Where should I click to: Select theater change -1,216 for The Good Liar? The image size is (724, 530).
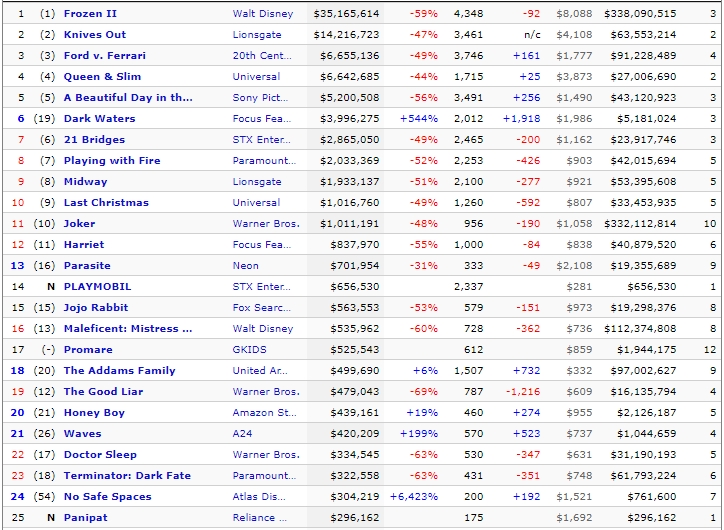pos(523,391)
